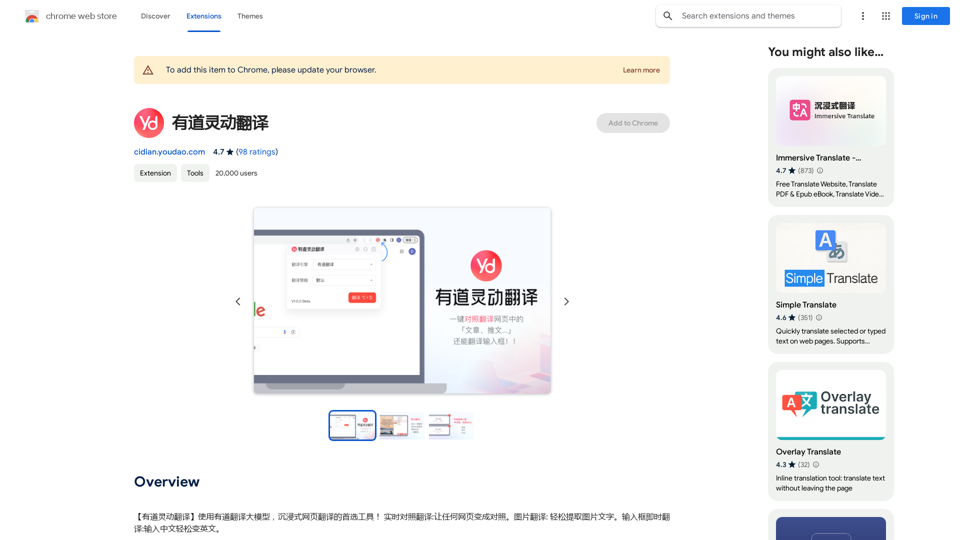Click the 4.7 star rating text
Viewport: 960px width, 540px height.
(223, 152)
